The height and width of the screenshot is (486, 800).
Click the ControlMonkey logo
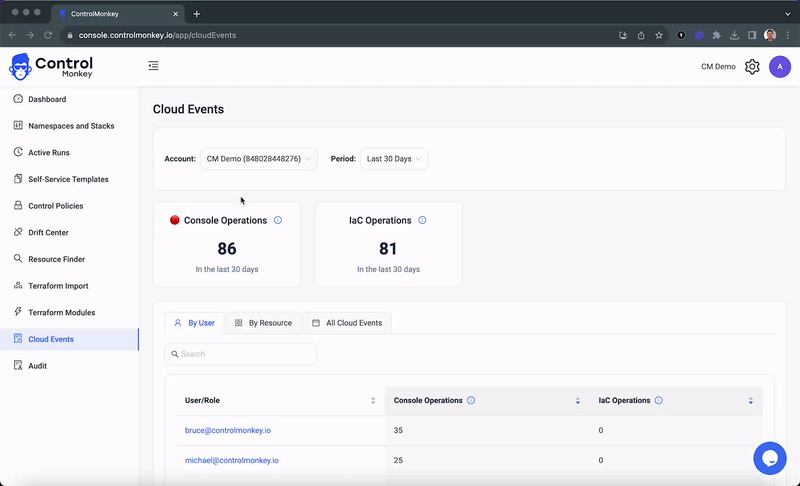click(50, 66)
